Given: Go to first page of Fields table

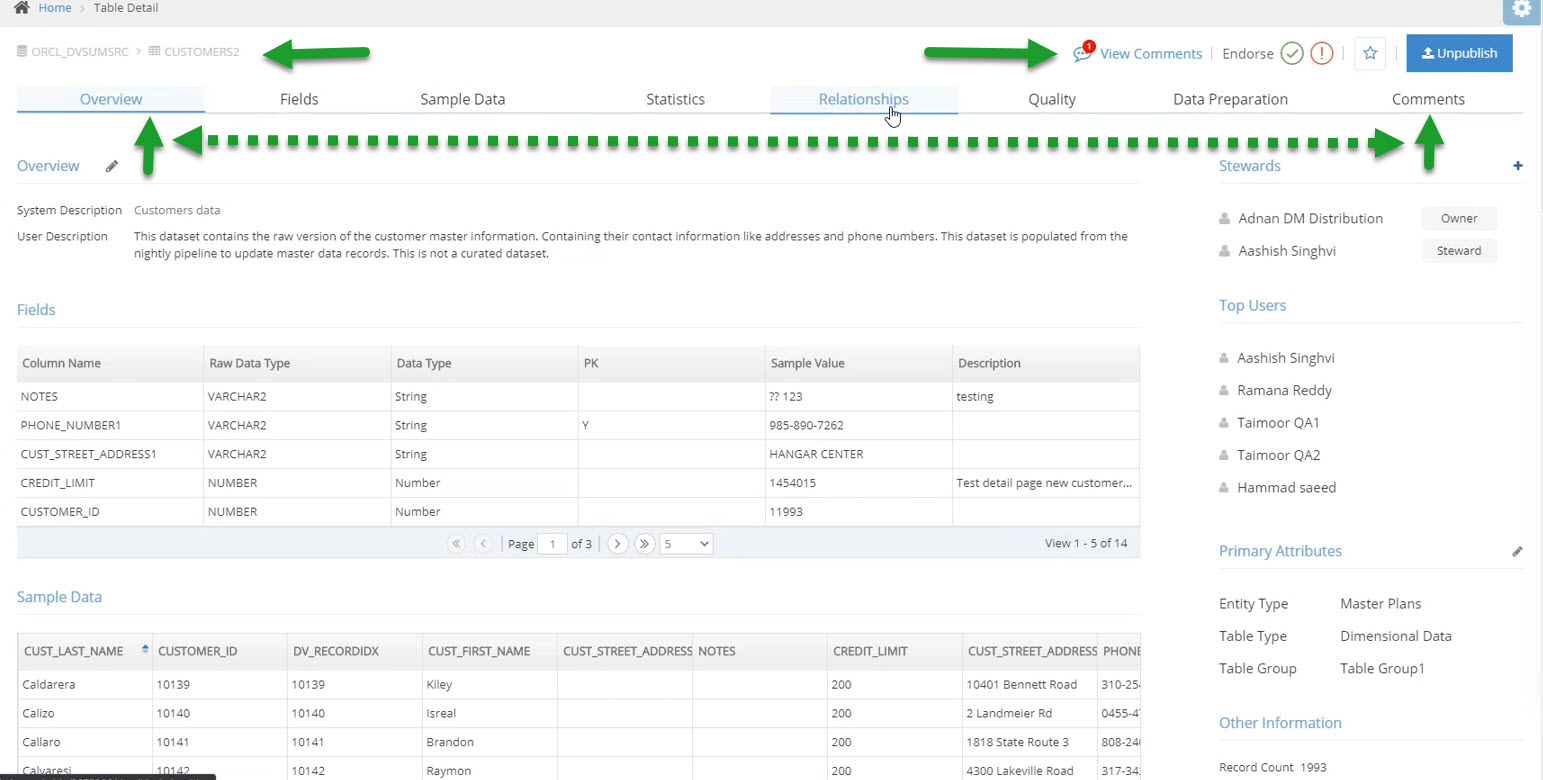Looking at the screenshot, I should point(457,544).
